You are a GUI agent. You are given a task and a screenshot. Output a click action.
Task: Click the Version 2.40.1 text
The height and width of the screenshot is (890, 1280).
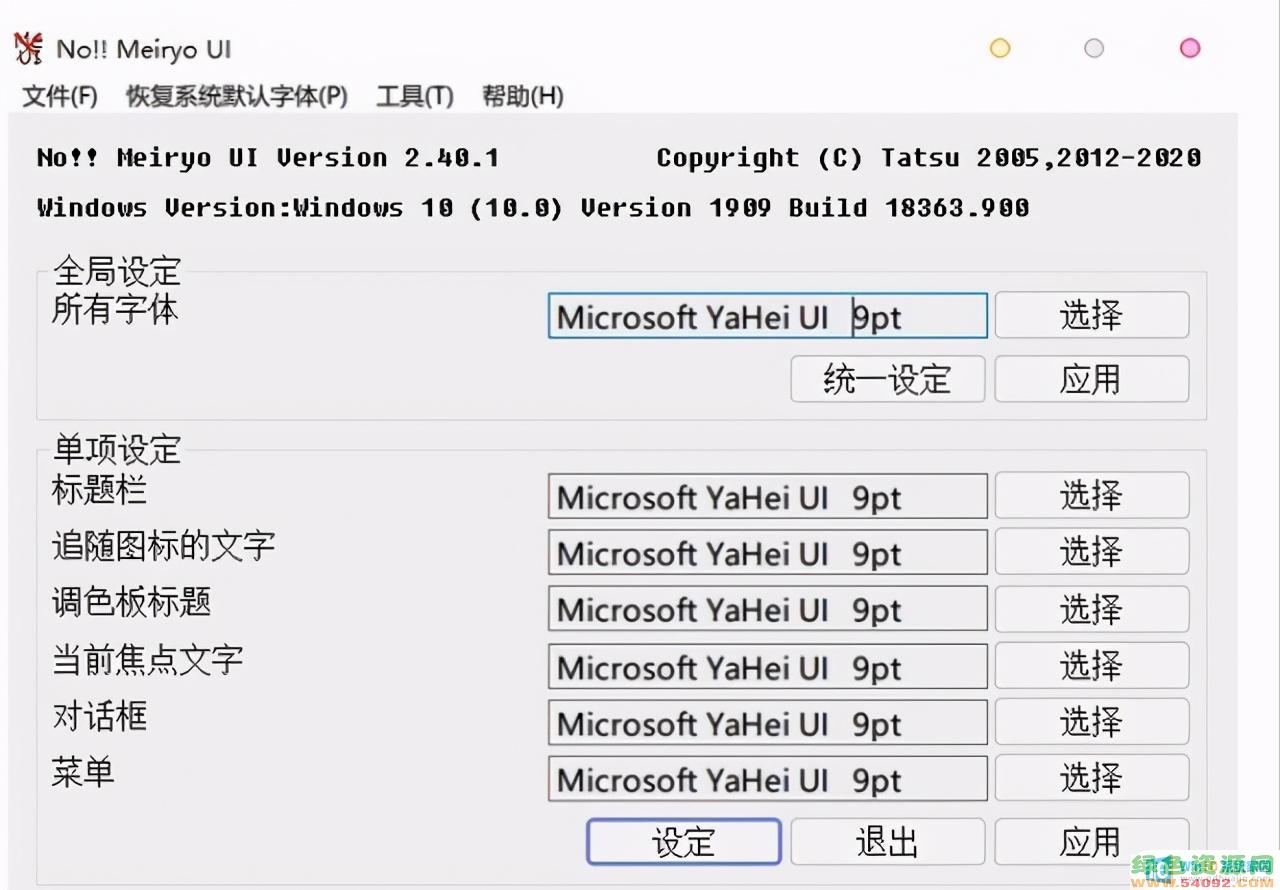[x=388, y=158]
